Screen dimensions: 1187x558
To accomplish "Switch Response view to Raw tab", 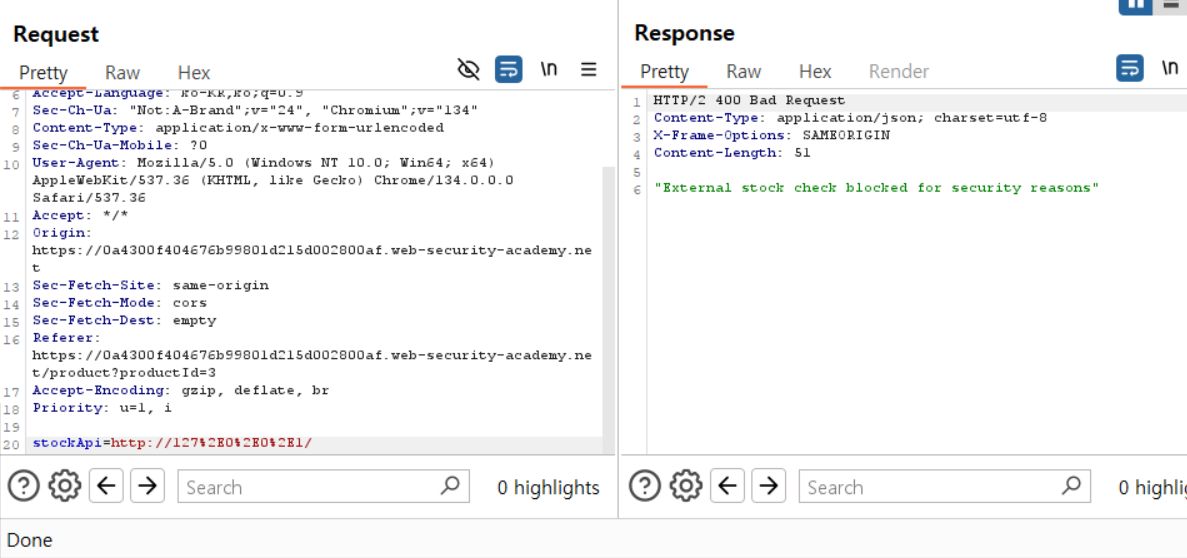I will click(x=743, y=72).
